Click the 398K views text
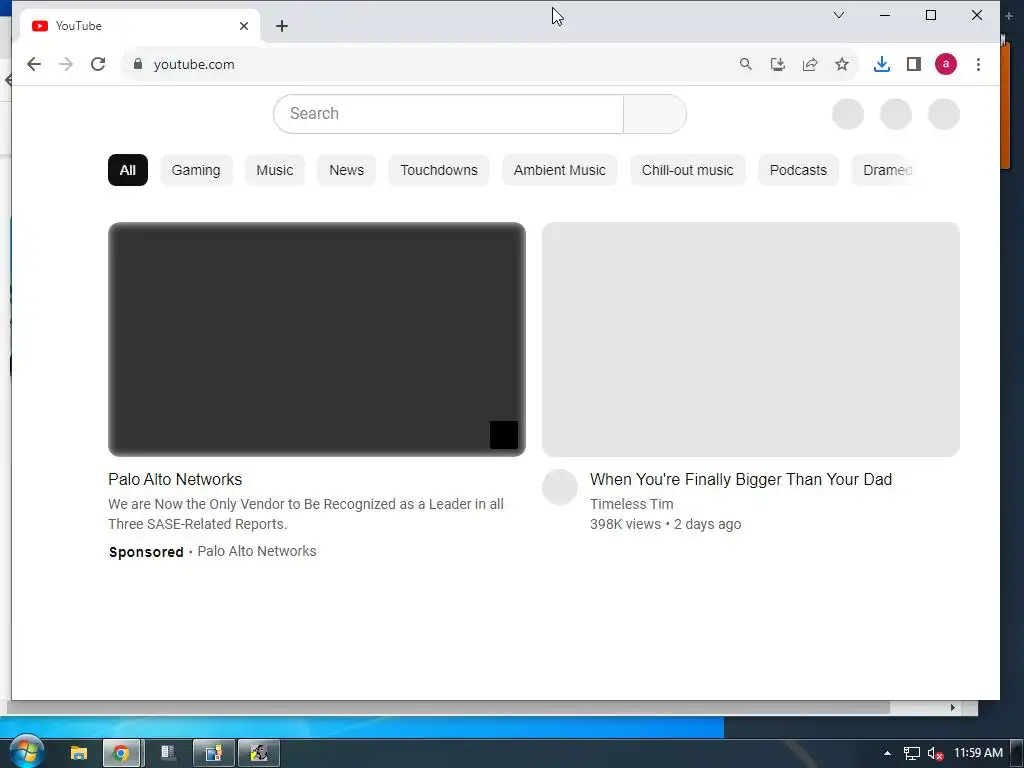Image resolution: width=1024 pixels, height=768 pixels. (626, 524)
